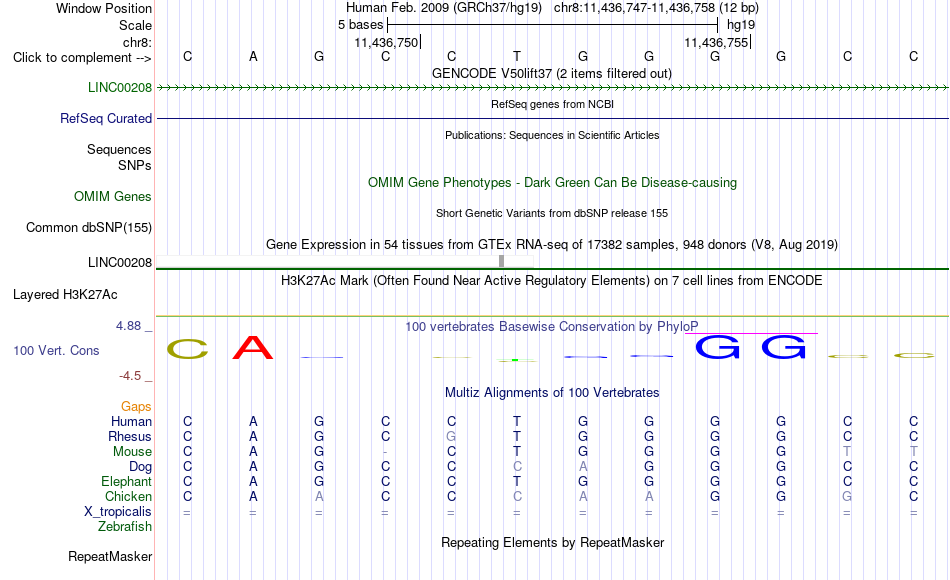Select the SNPs track label
This screenshot has width=950, height=580.
(135, 165)
